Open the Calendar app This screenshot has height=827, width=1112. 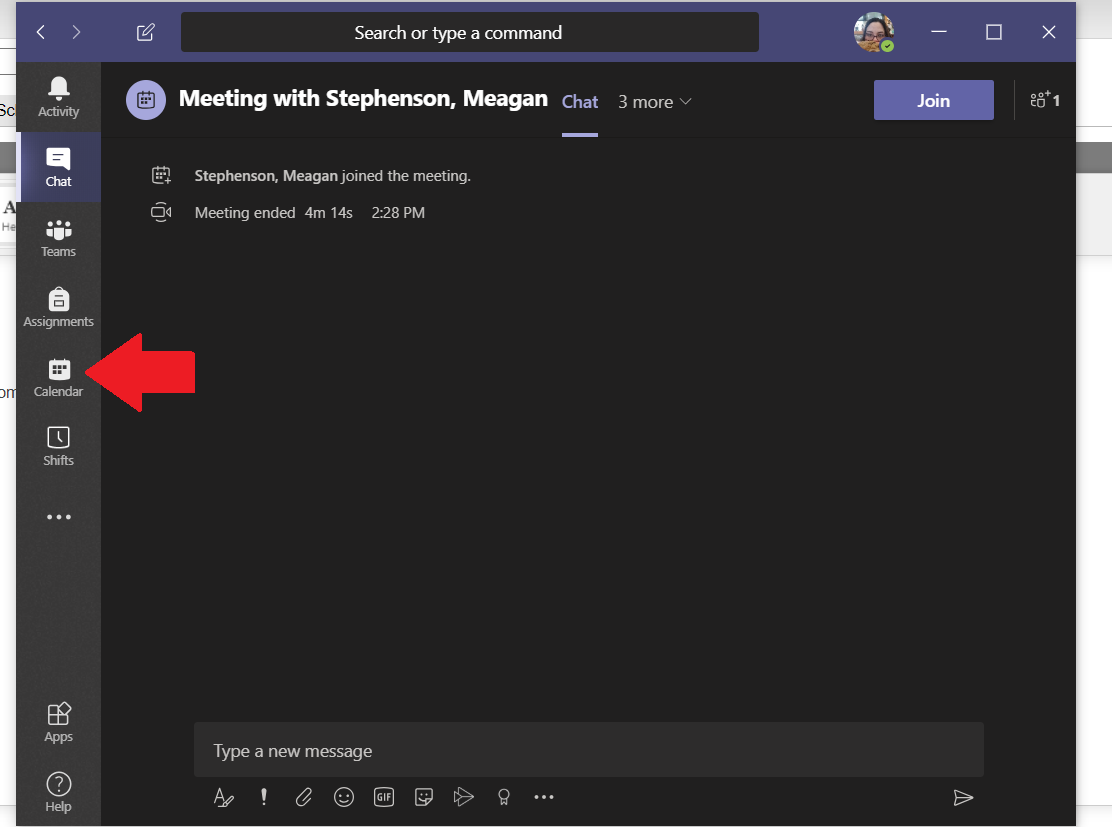[x=58, y=377]
